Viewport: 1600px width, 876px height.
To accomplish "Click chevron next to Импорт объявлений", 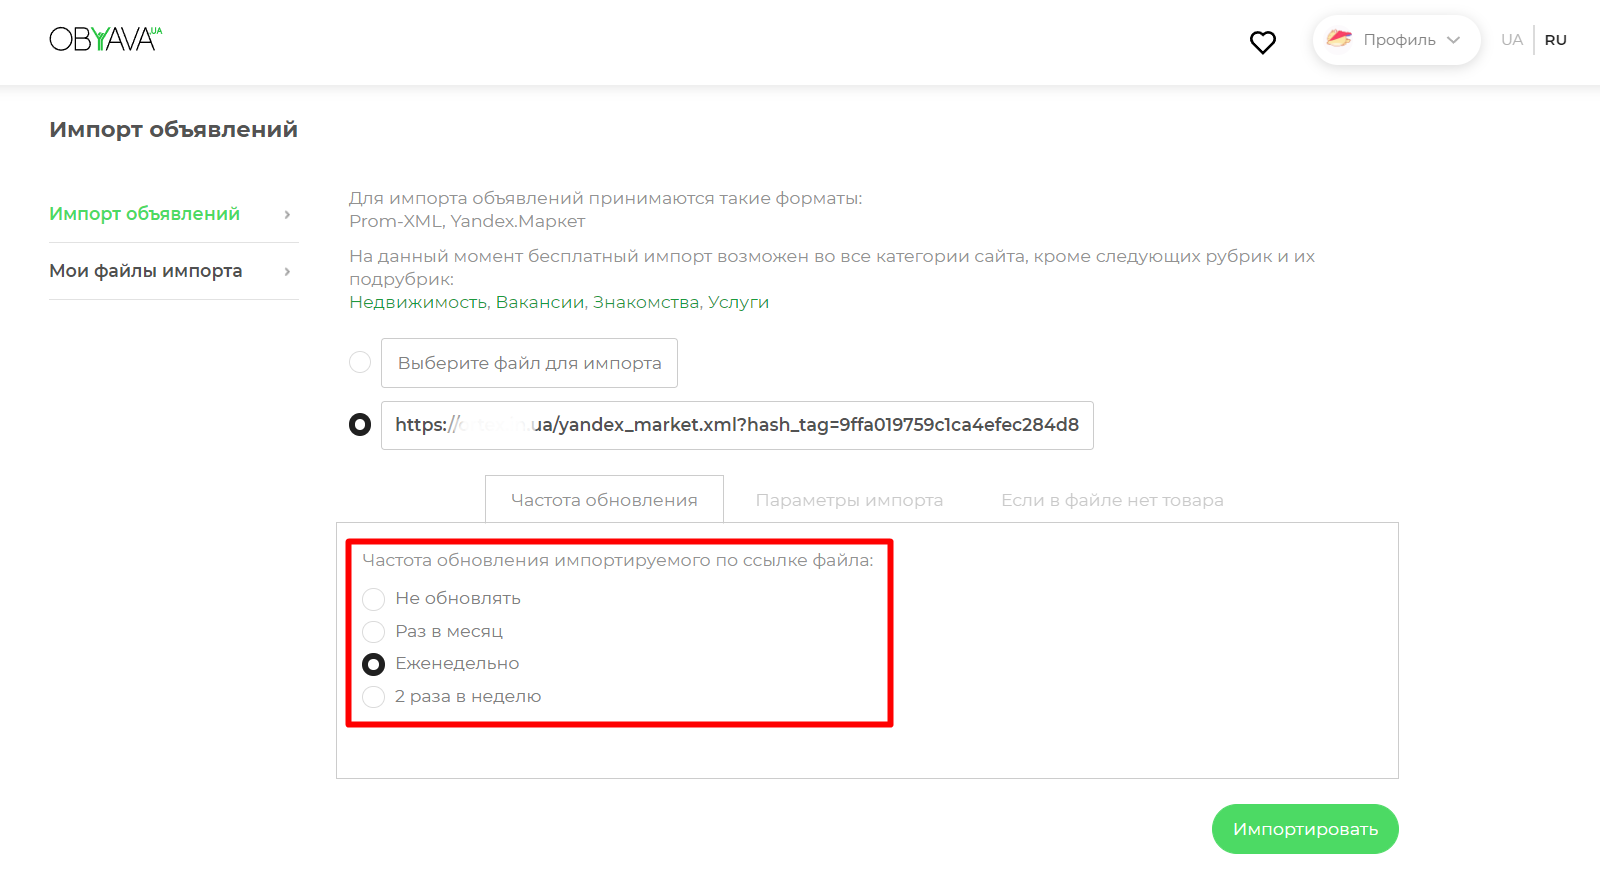I will 287,214.
